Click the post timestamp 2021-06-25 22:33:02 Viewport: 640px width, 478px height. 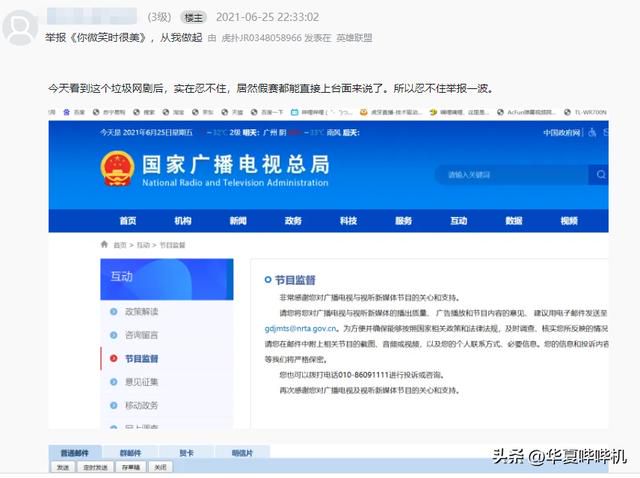tap(267, 17)
